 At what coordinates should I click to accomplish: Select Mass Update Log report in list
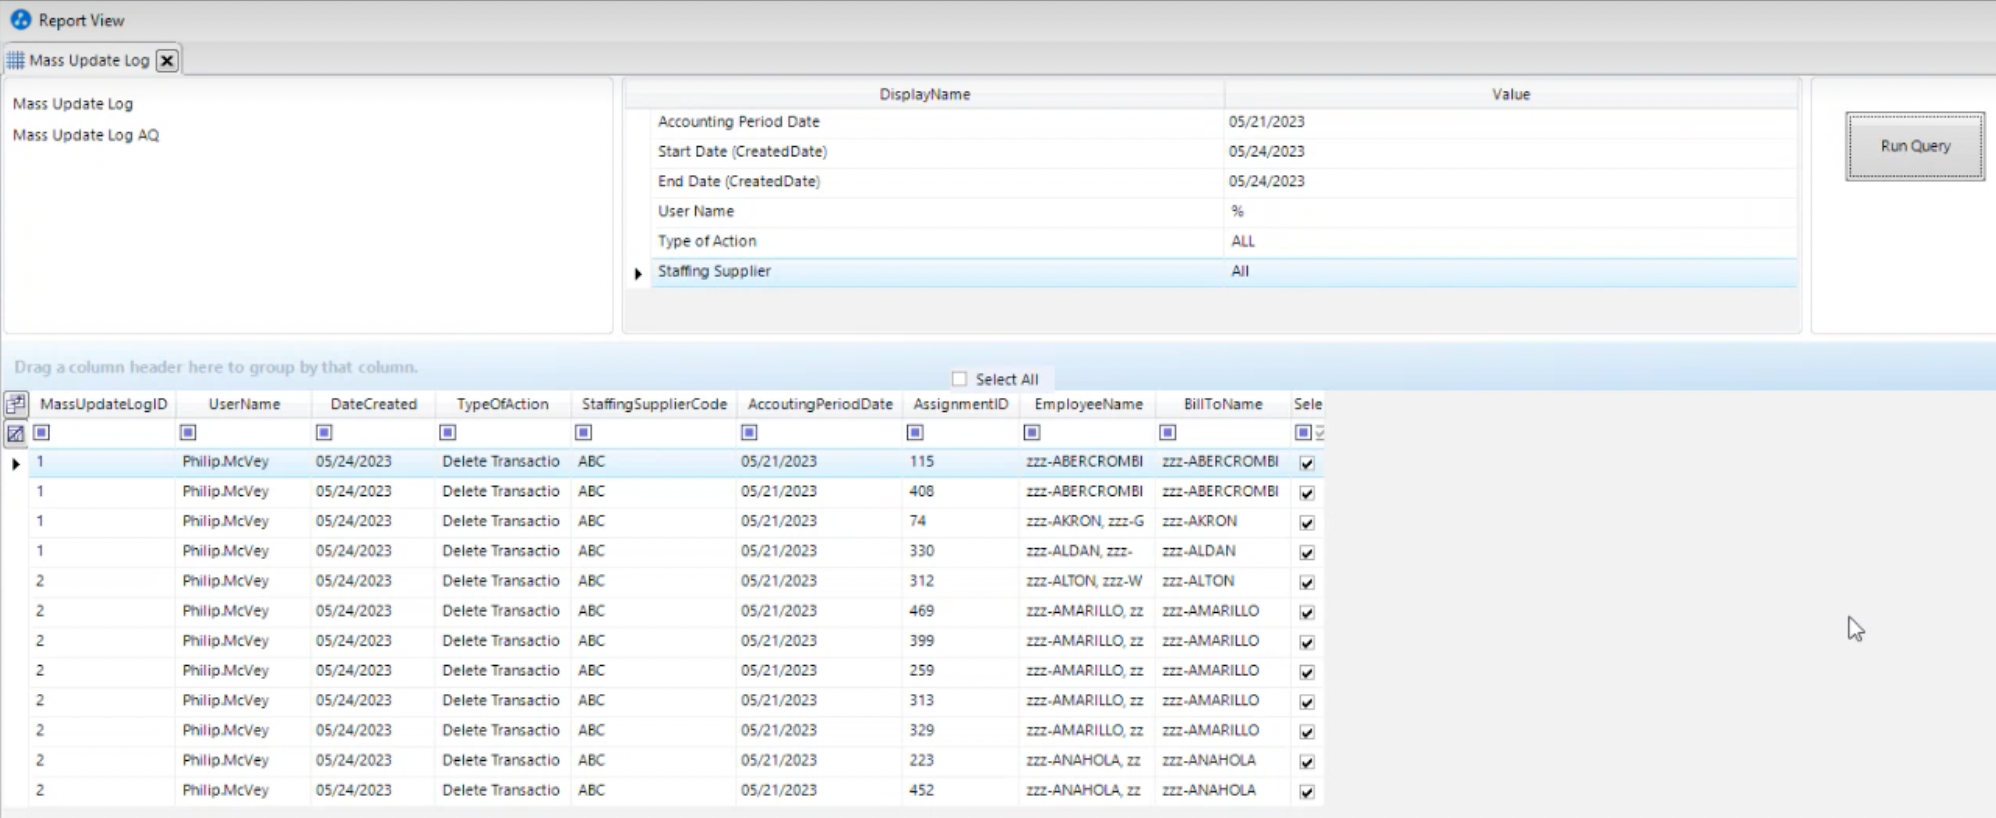(73, 103)
